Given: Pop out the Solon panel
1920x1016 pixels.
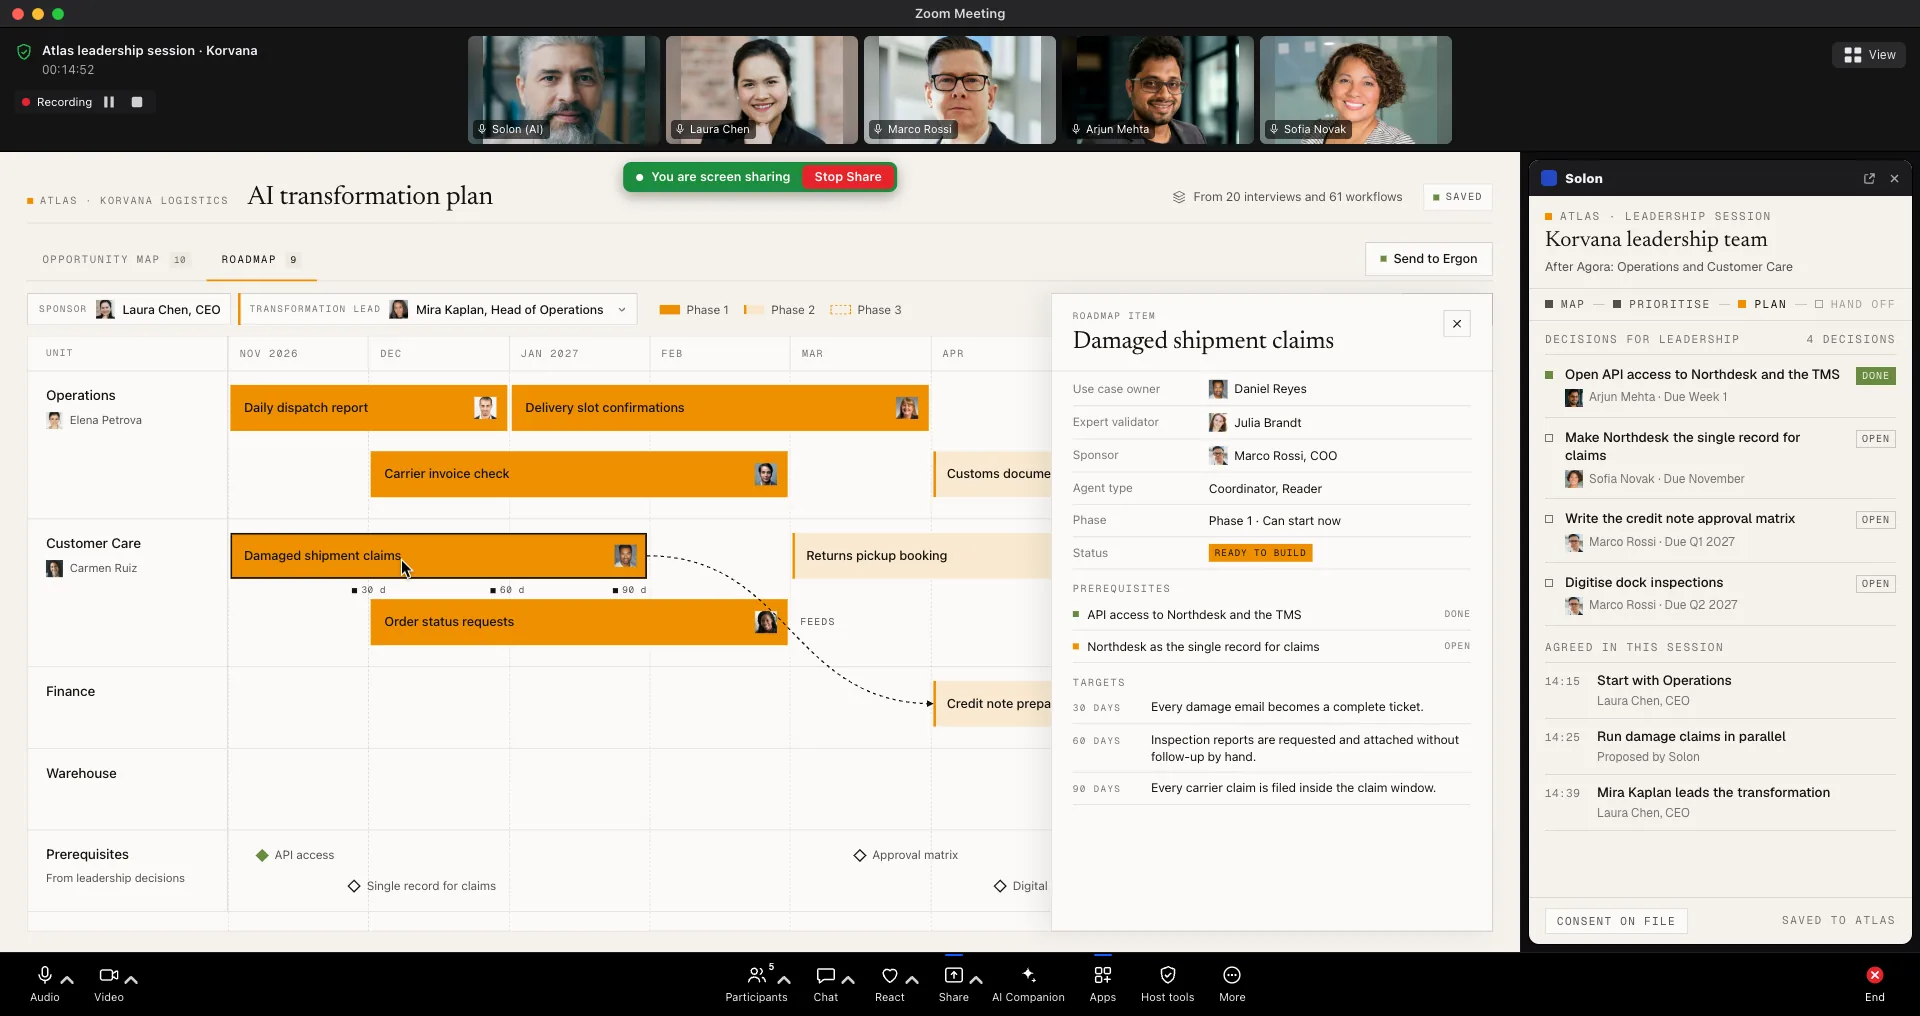Looking at the screenshot, I should coord(1869,178).
